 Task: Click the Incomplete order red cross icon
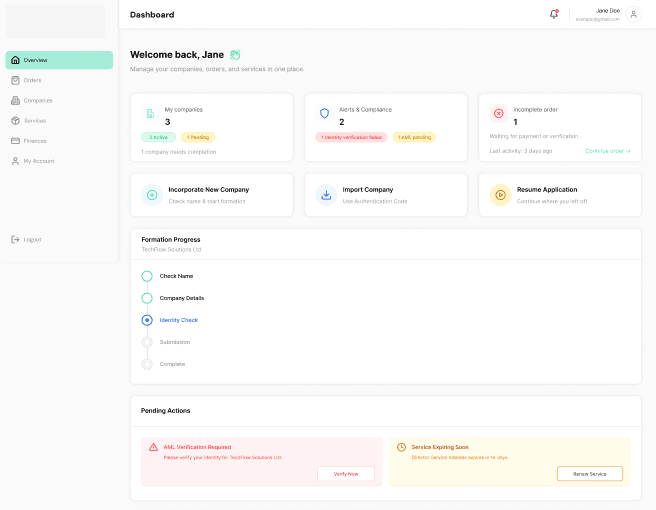(499, 113)
